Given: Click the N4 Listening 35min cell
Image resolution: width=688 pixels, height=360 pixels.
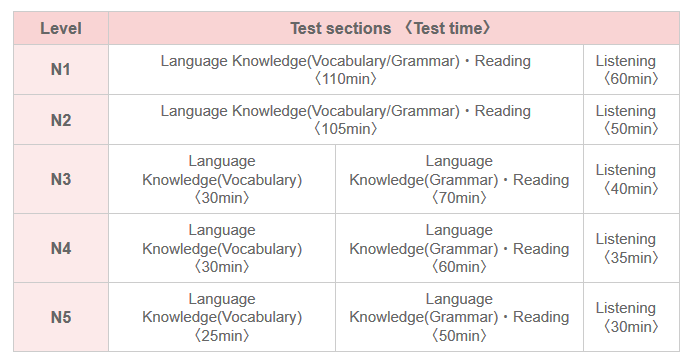Looking at the screenshot, I should click(x=631, y=248).
